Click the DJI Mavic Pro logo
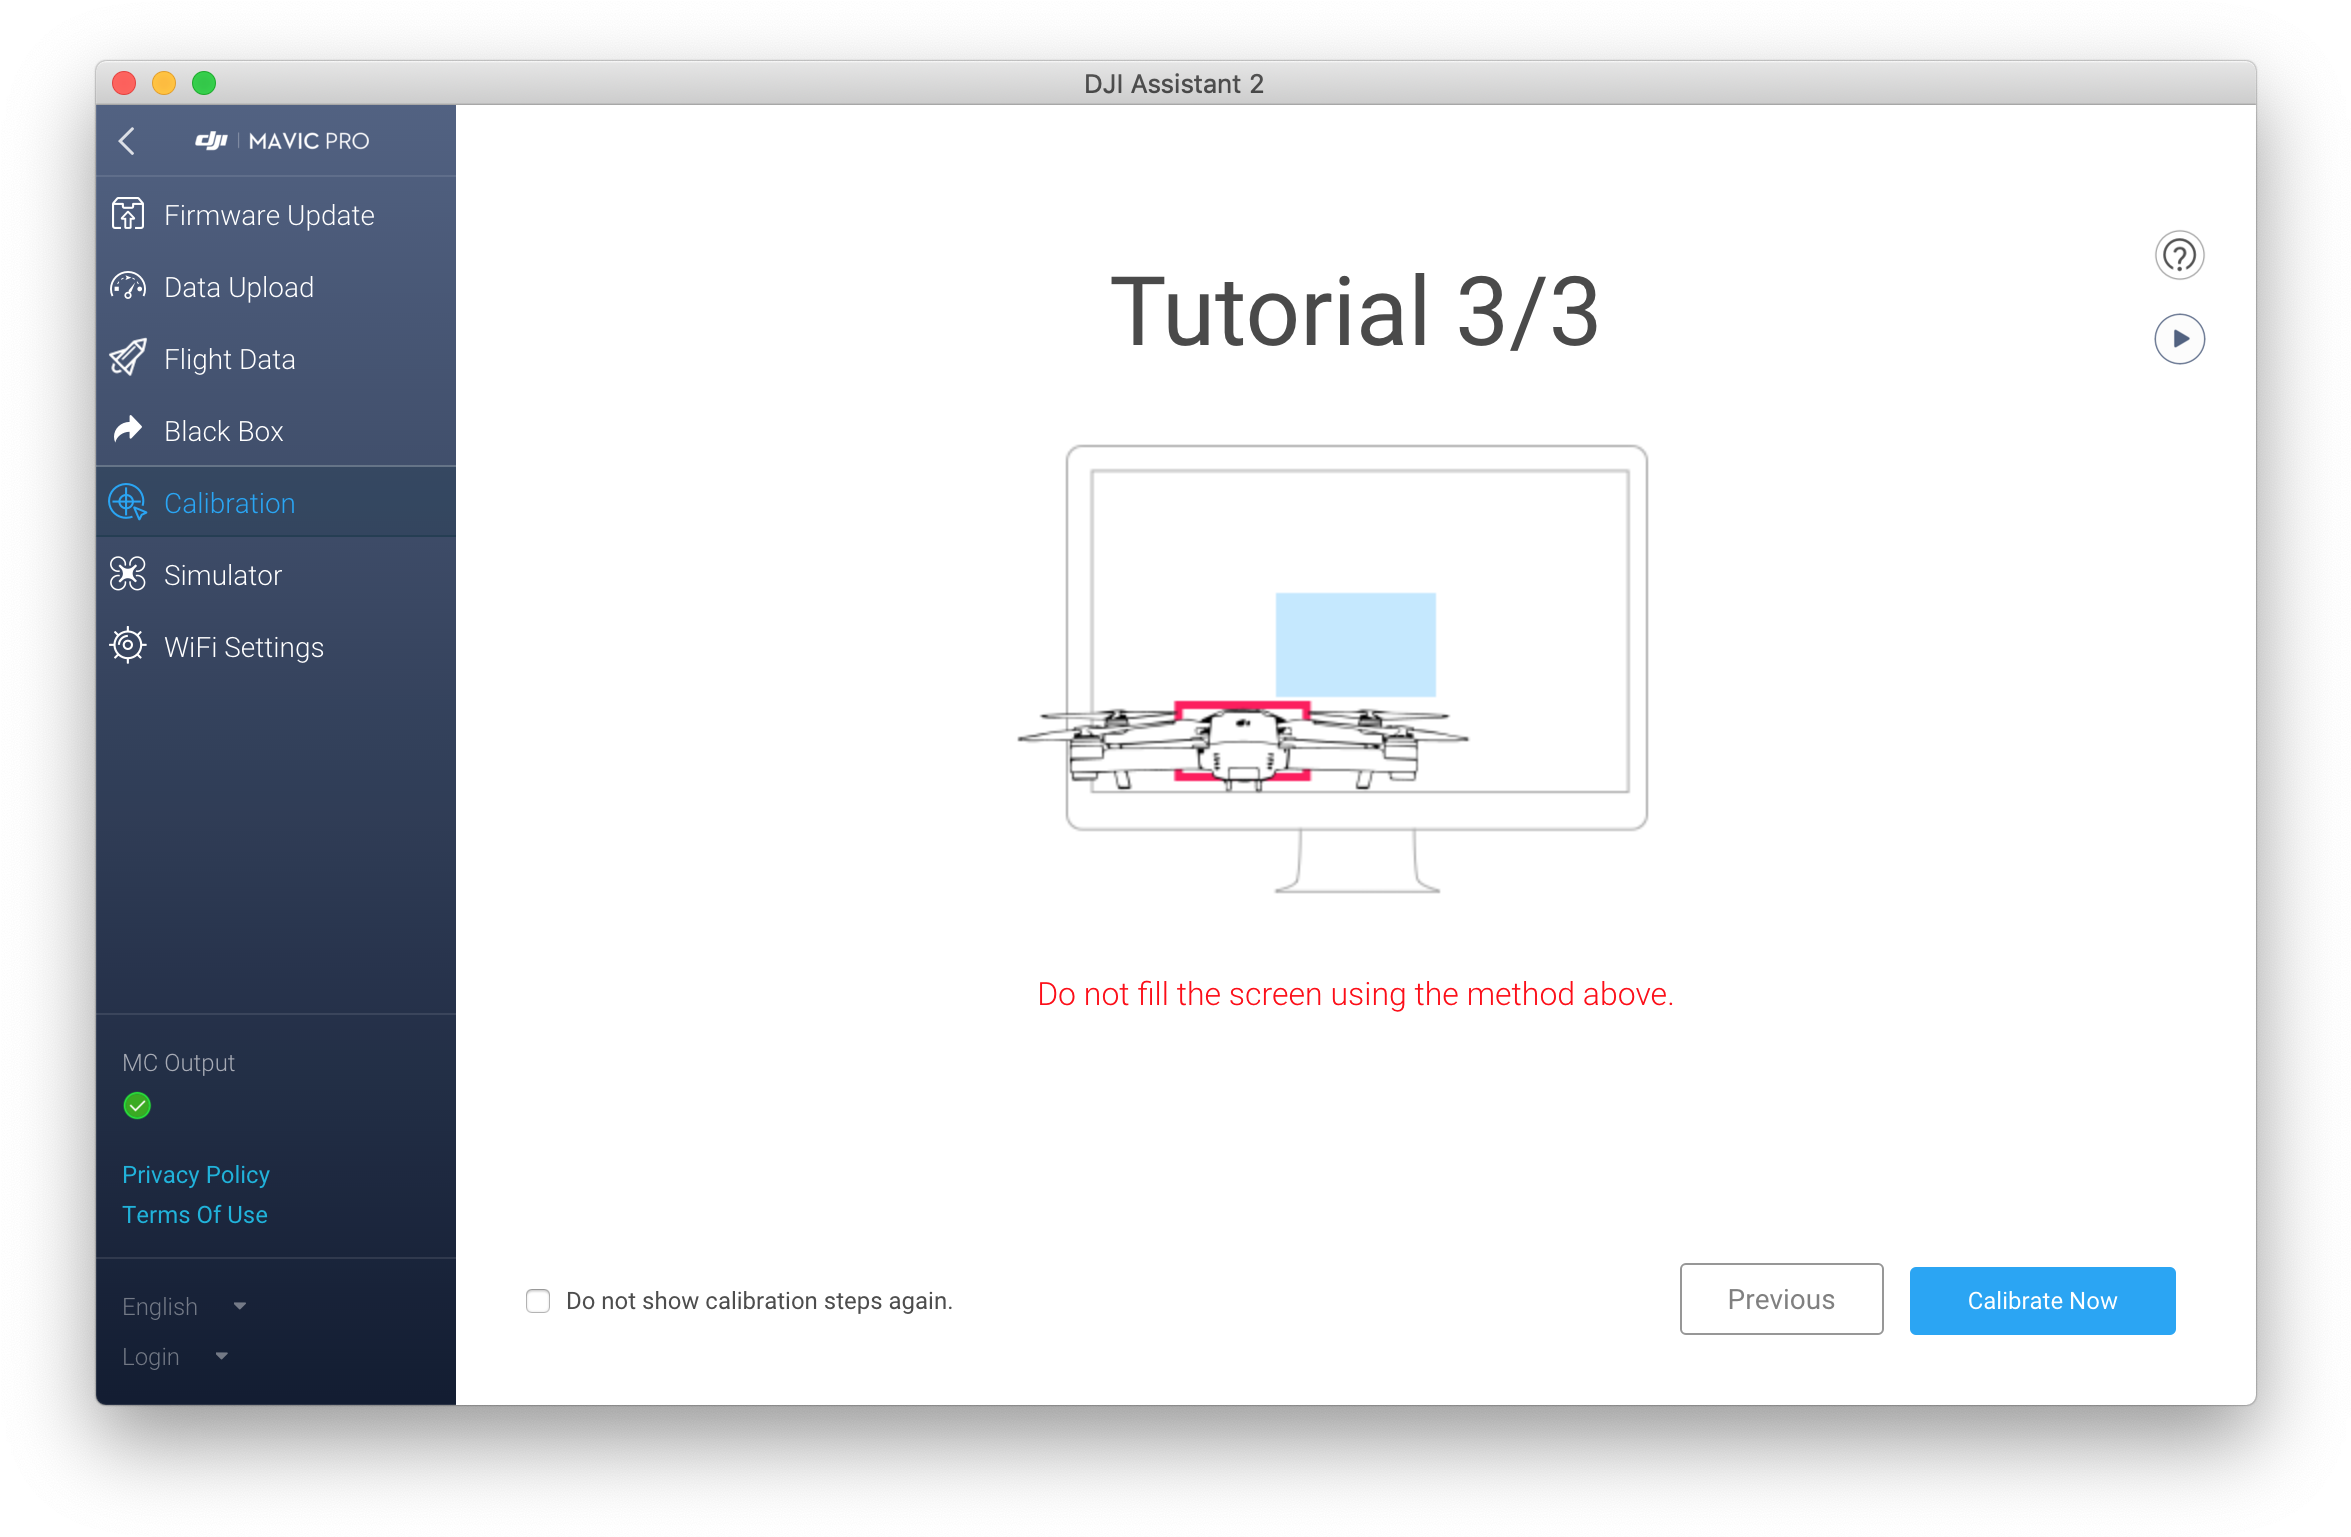The image size is (2351, 1537). coord(282,141)
